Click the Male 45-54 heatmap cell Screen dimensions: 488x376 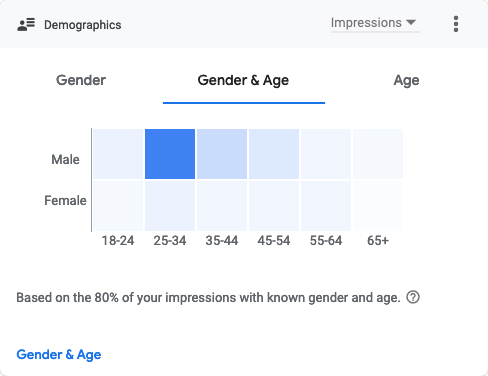274,154
